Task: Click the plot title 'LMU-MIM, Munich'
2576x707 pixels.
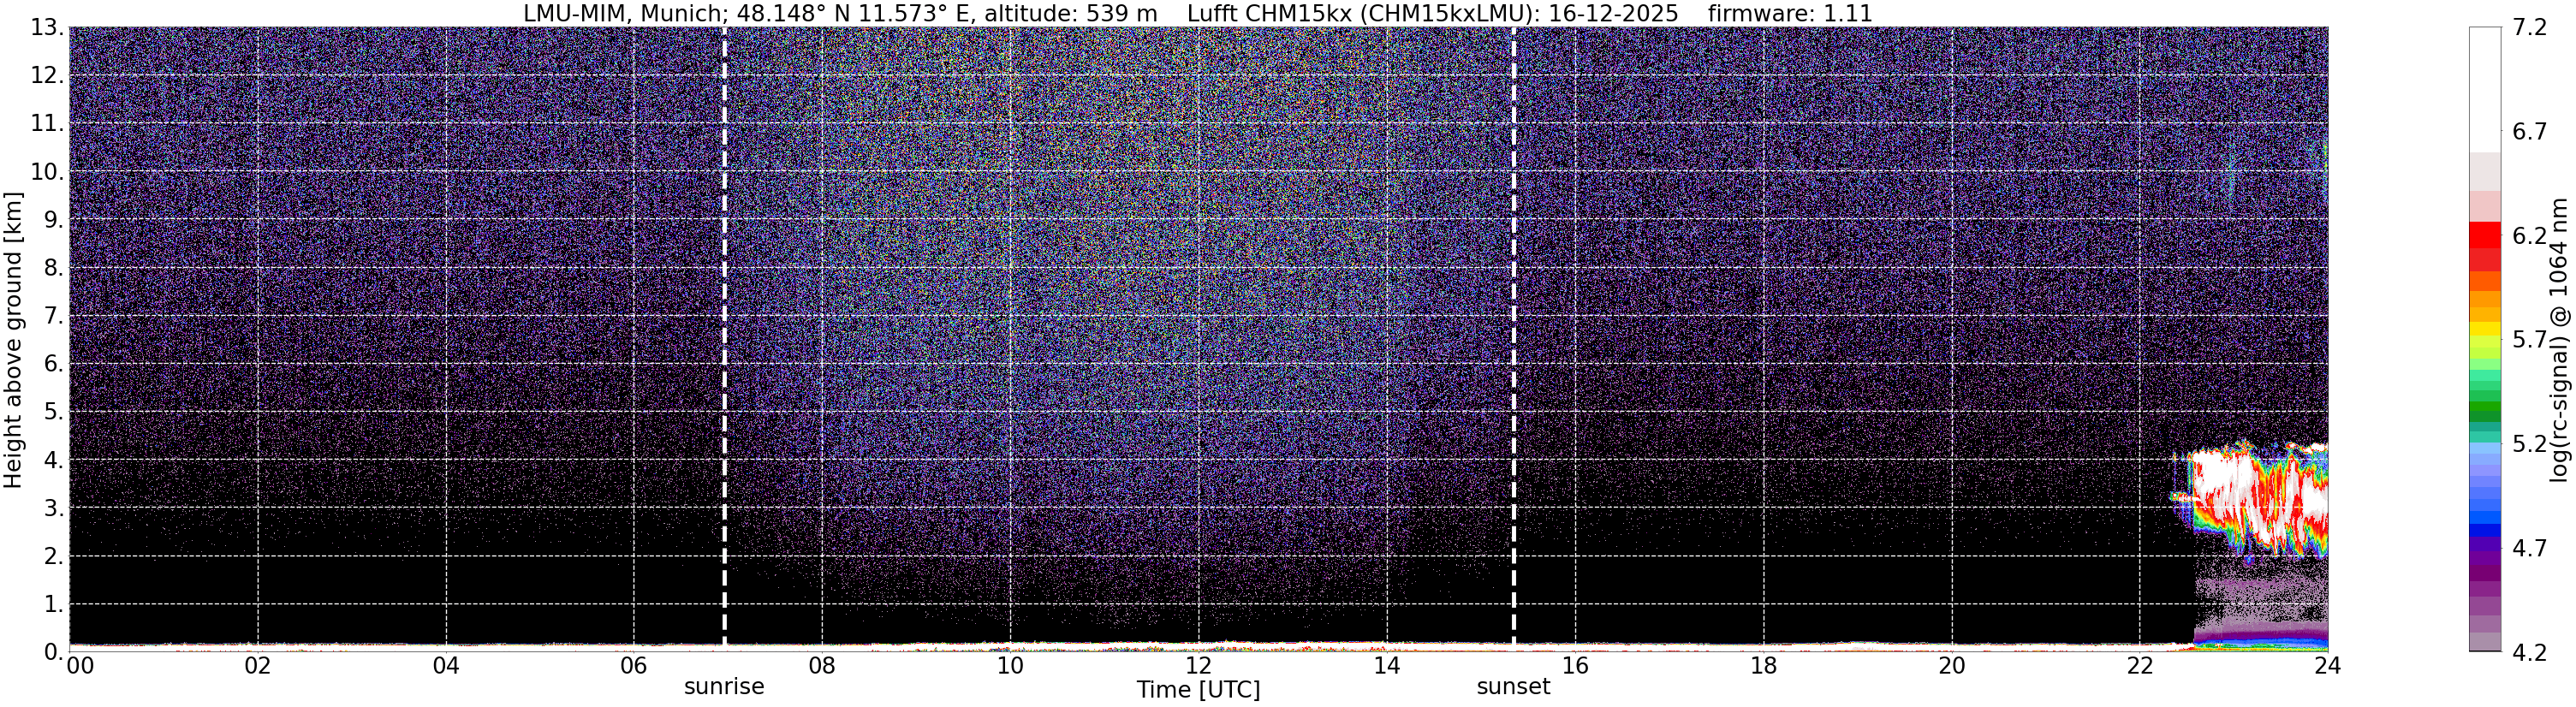Action: coord(622,14)
